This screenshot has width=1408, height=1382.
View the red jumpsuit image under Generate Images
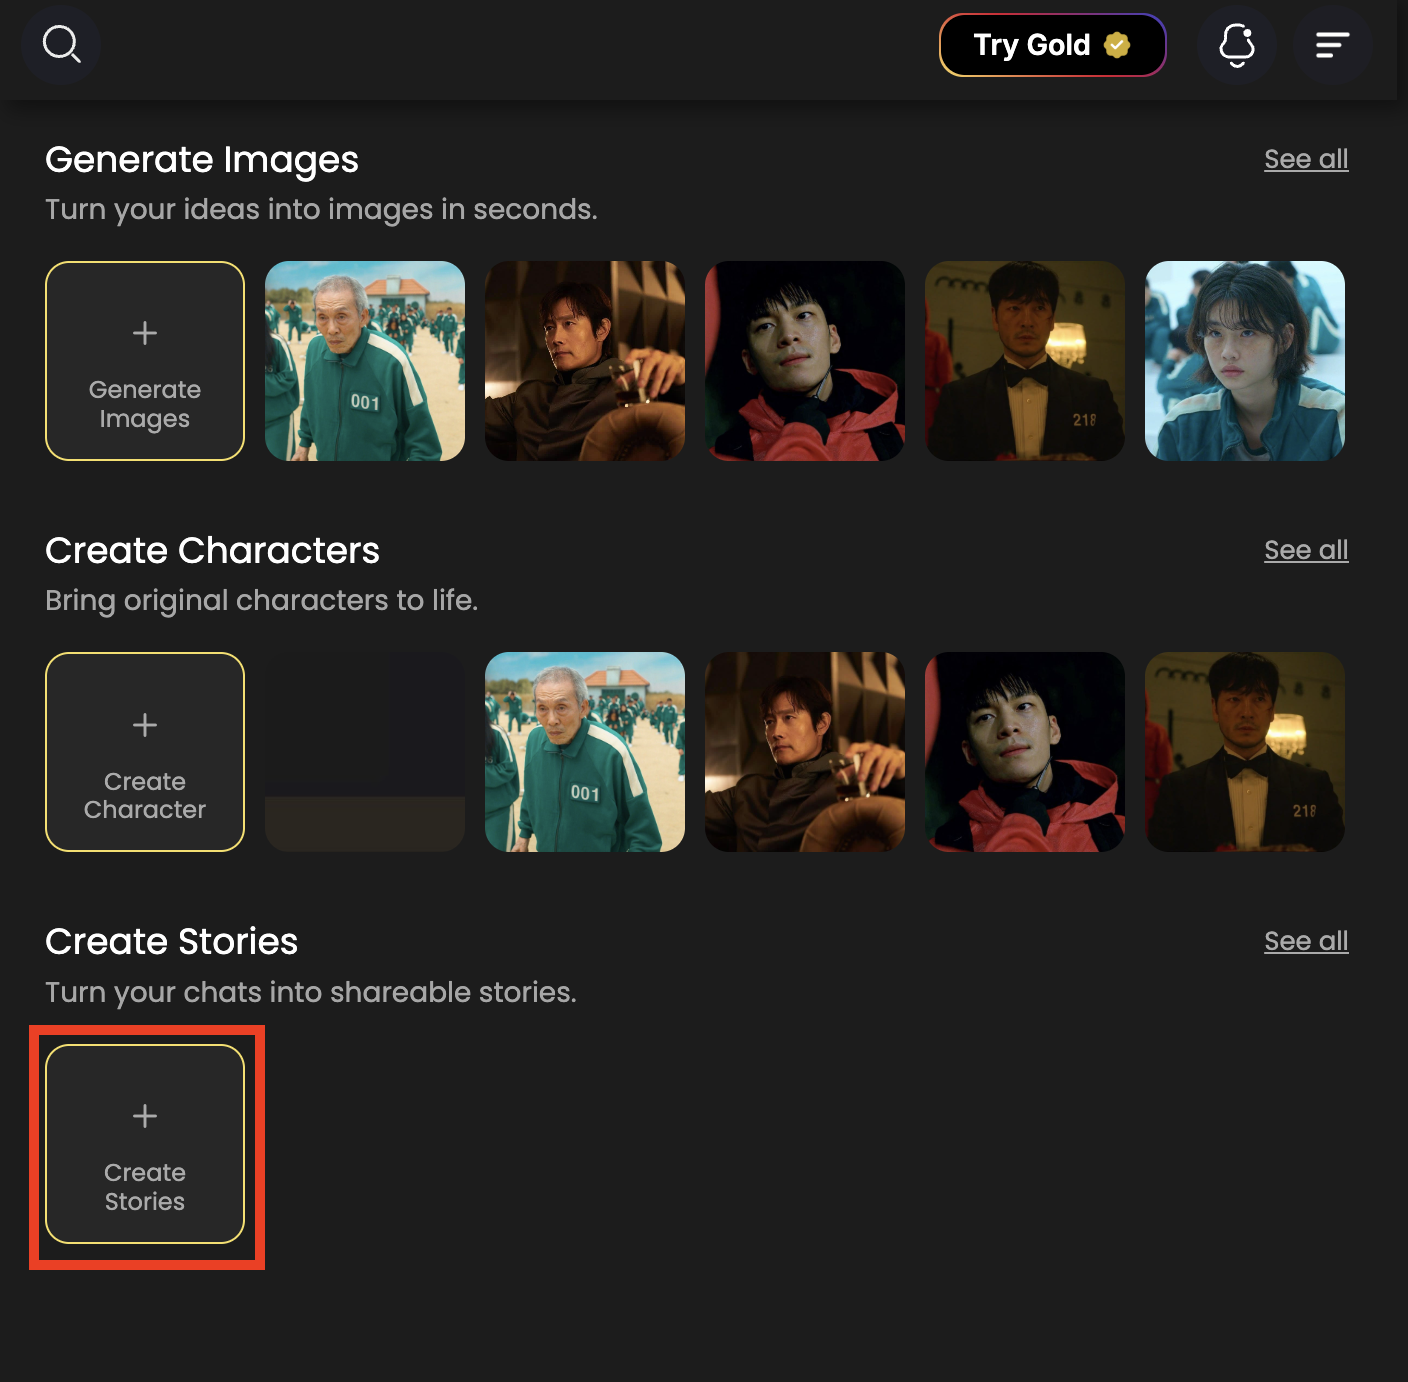point(805,361)
